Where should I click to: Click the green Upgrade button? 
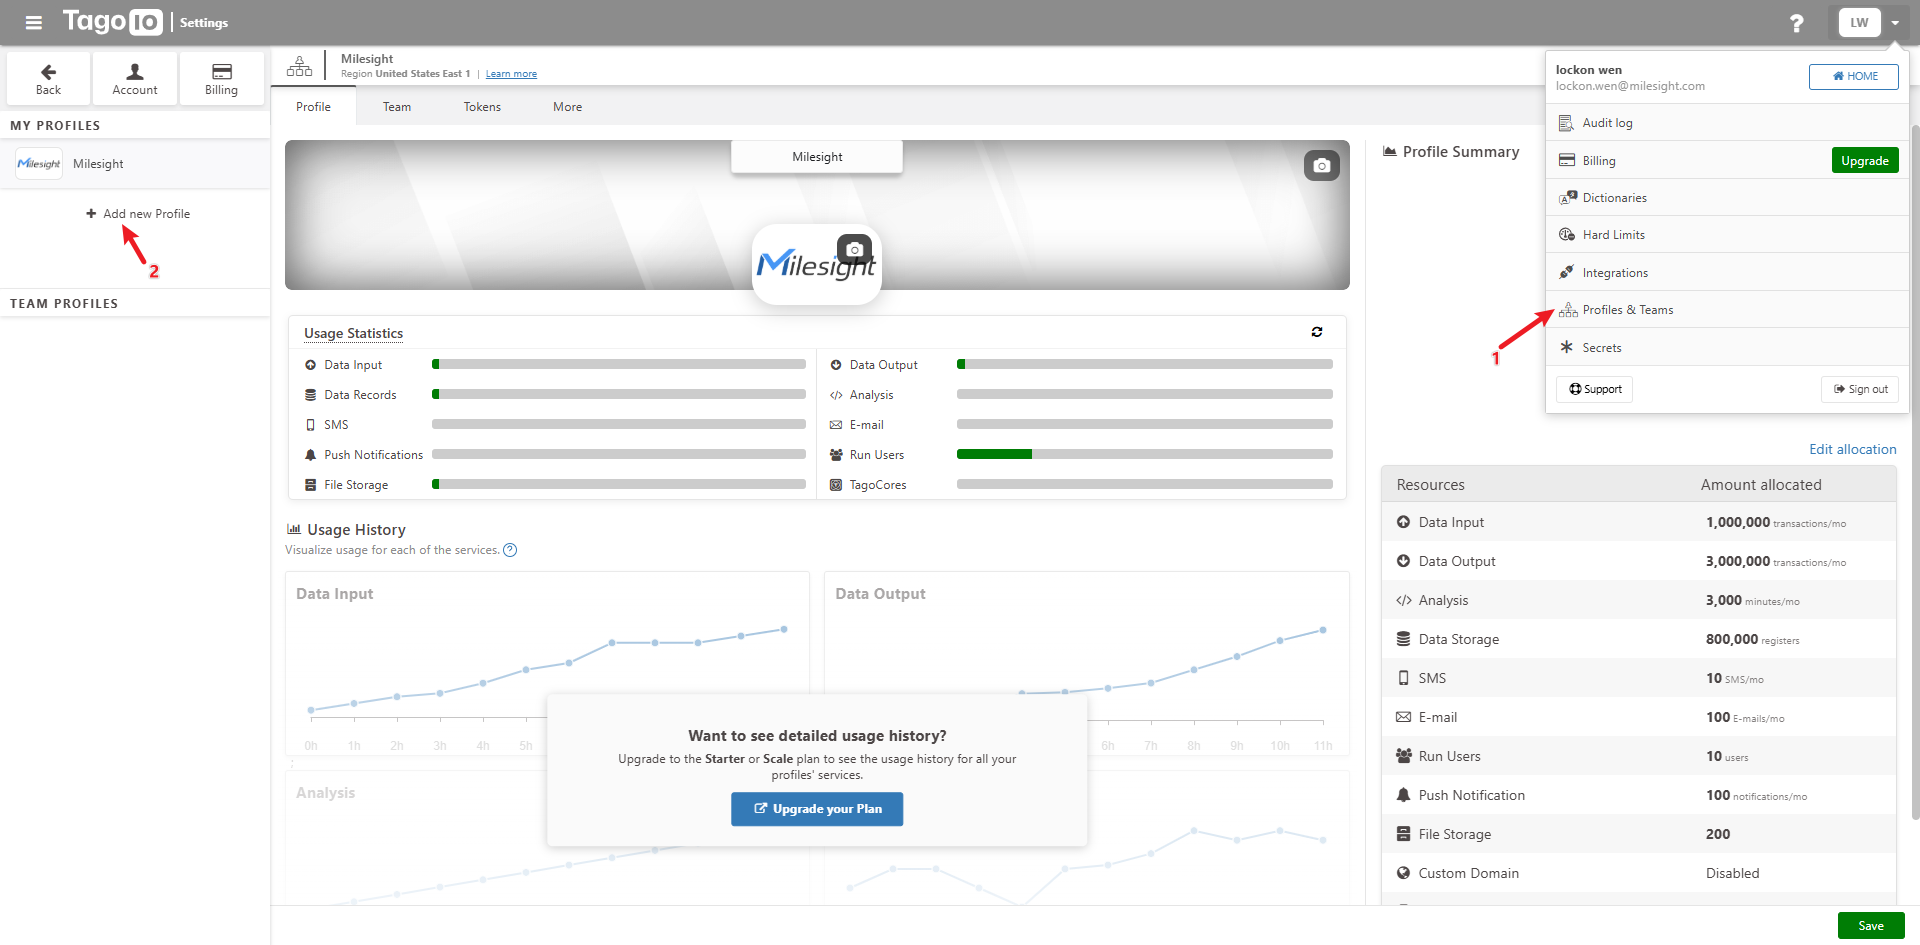[1865, 161]
